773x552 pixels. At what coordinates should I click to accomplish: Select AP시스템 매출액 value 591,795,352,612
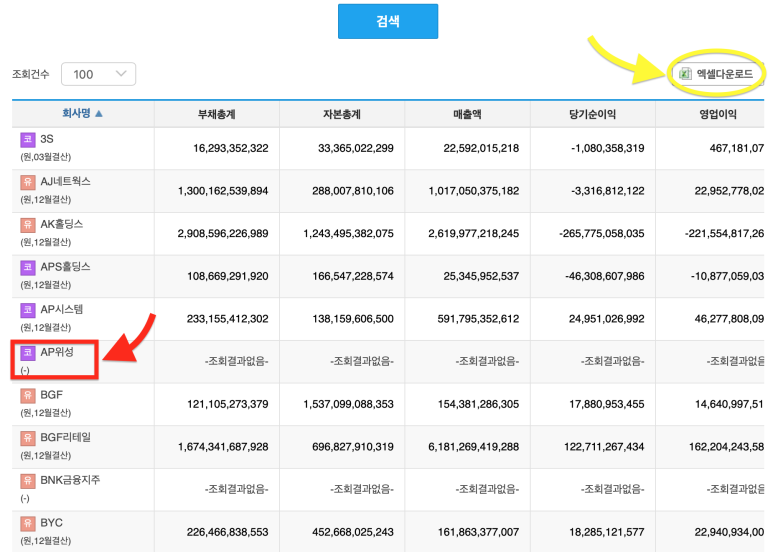click(478, 319)
